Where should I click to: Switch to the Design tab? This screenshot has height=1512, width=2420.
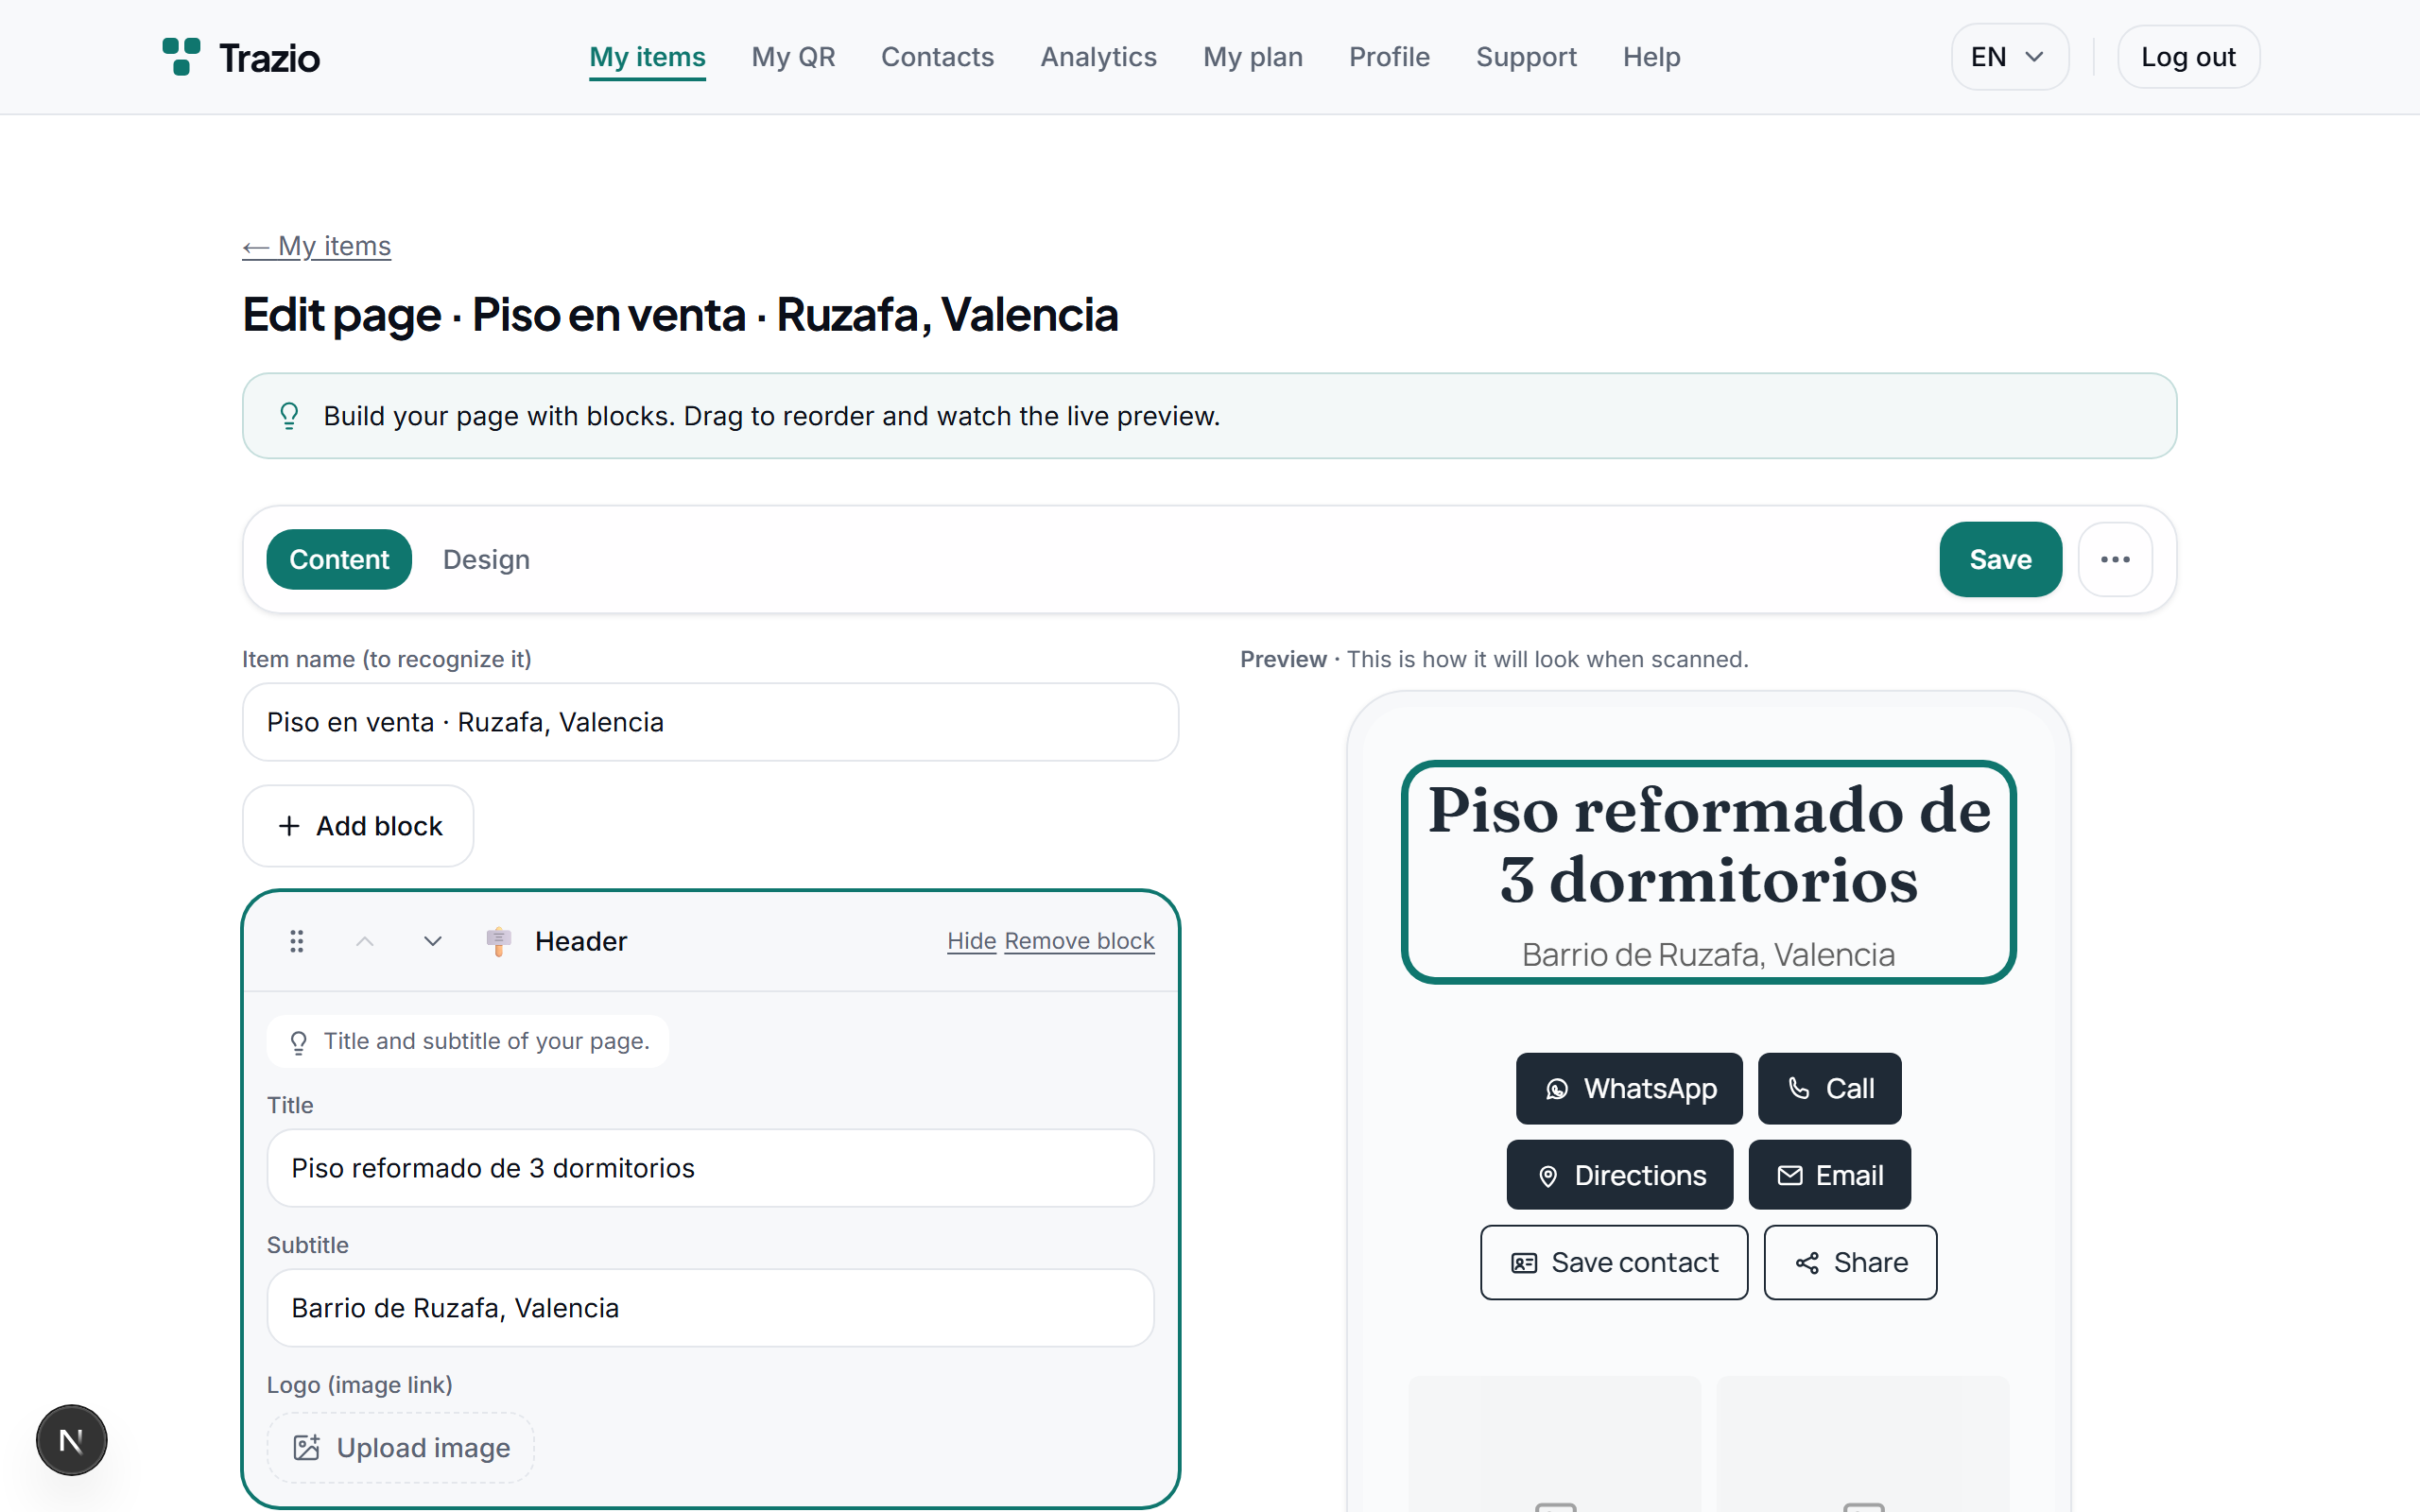(486, 559)
